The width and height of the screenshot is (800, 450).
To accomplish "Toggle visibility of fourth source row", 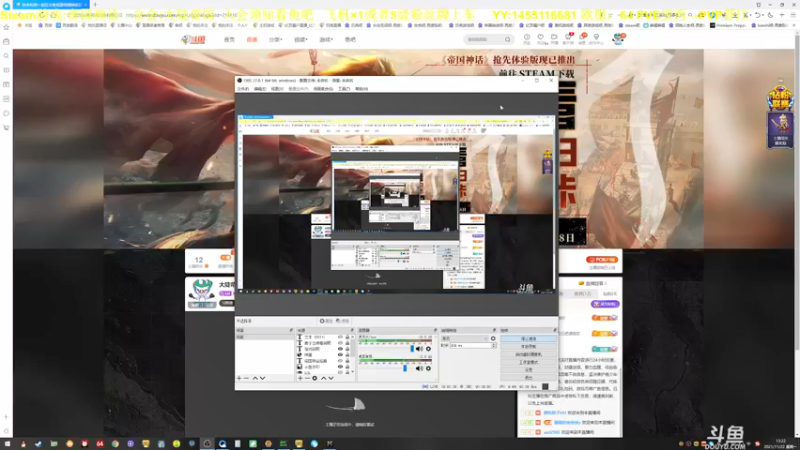I will [x=340, y=355].
